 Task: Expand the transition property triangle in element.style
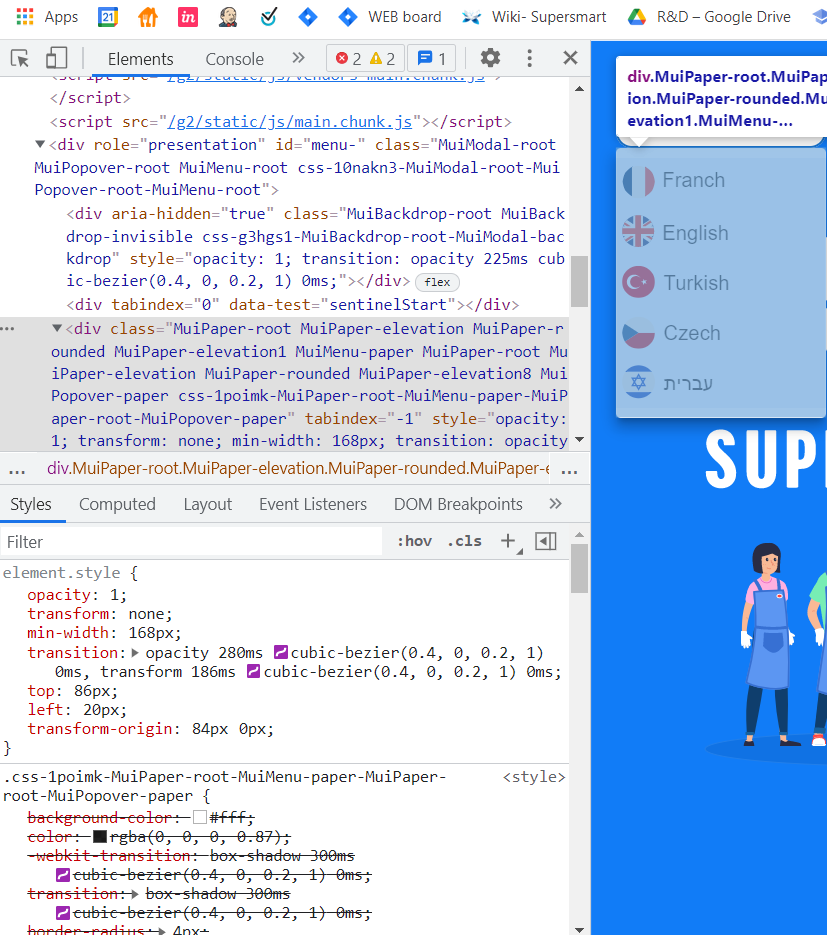point(135,652)
